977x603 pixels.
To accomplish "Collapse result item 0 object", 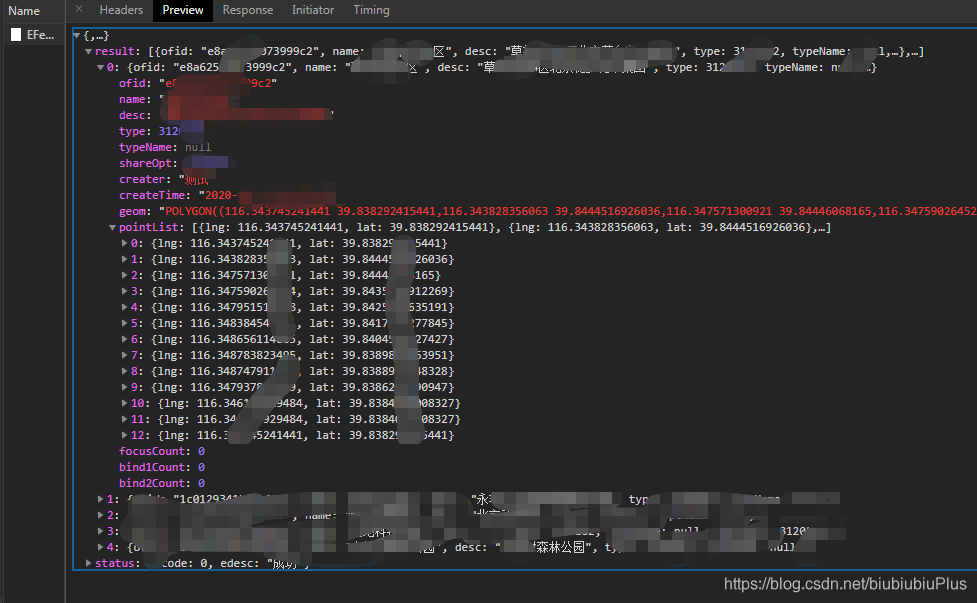I will click(x=100, y=67).
